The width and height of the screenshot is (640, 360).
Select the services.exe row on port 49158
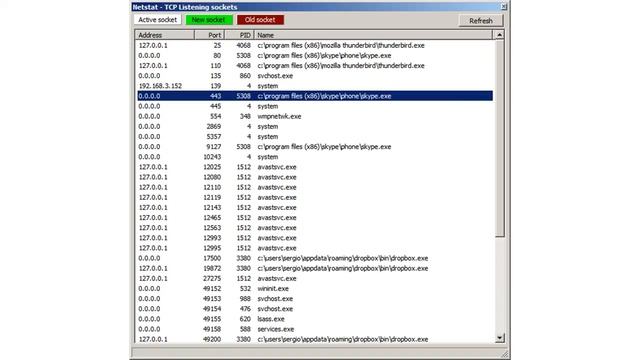[315, 329]
